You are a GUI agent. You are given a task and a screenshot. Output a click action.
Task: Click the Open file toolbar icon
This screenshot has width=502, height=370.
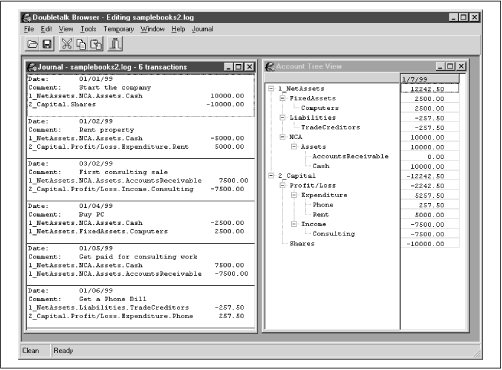click(32, 44)
